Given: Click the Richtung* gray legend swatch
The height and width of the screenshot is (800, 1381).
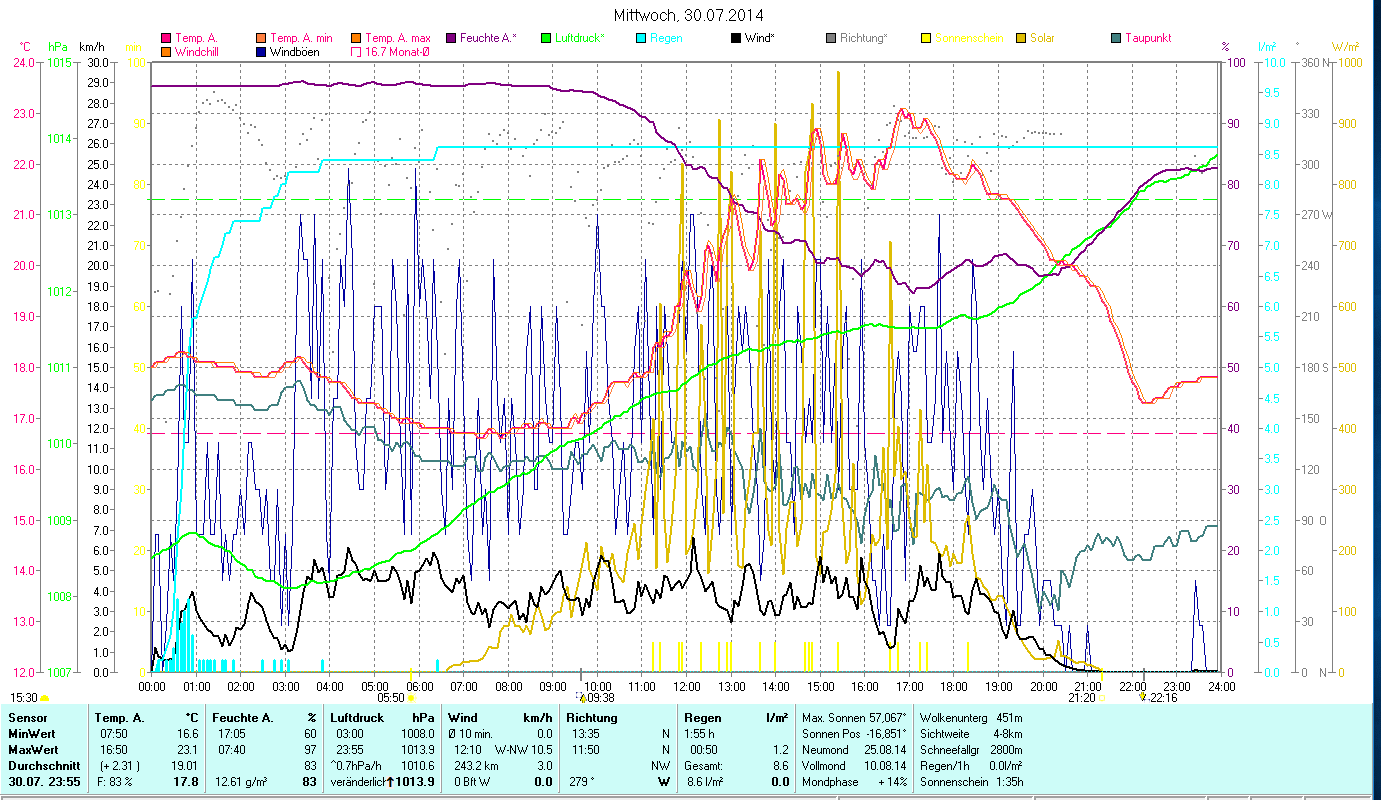Looking at the screenshot, I should pos(831,38).
